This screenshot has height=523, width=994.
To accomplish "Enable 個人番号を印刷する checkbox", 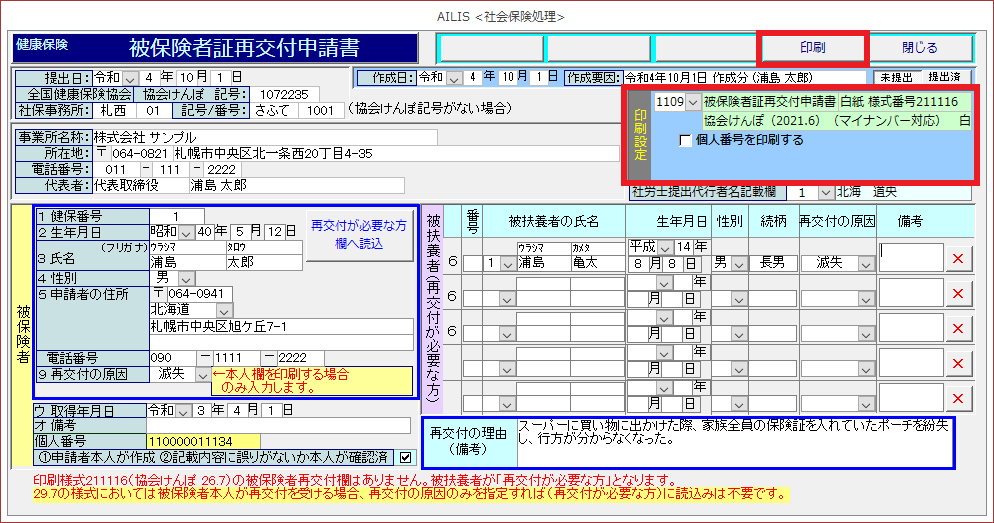I will click(x=685, y=141).
